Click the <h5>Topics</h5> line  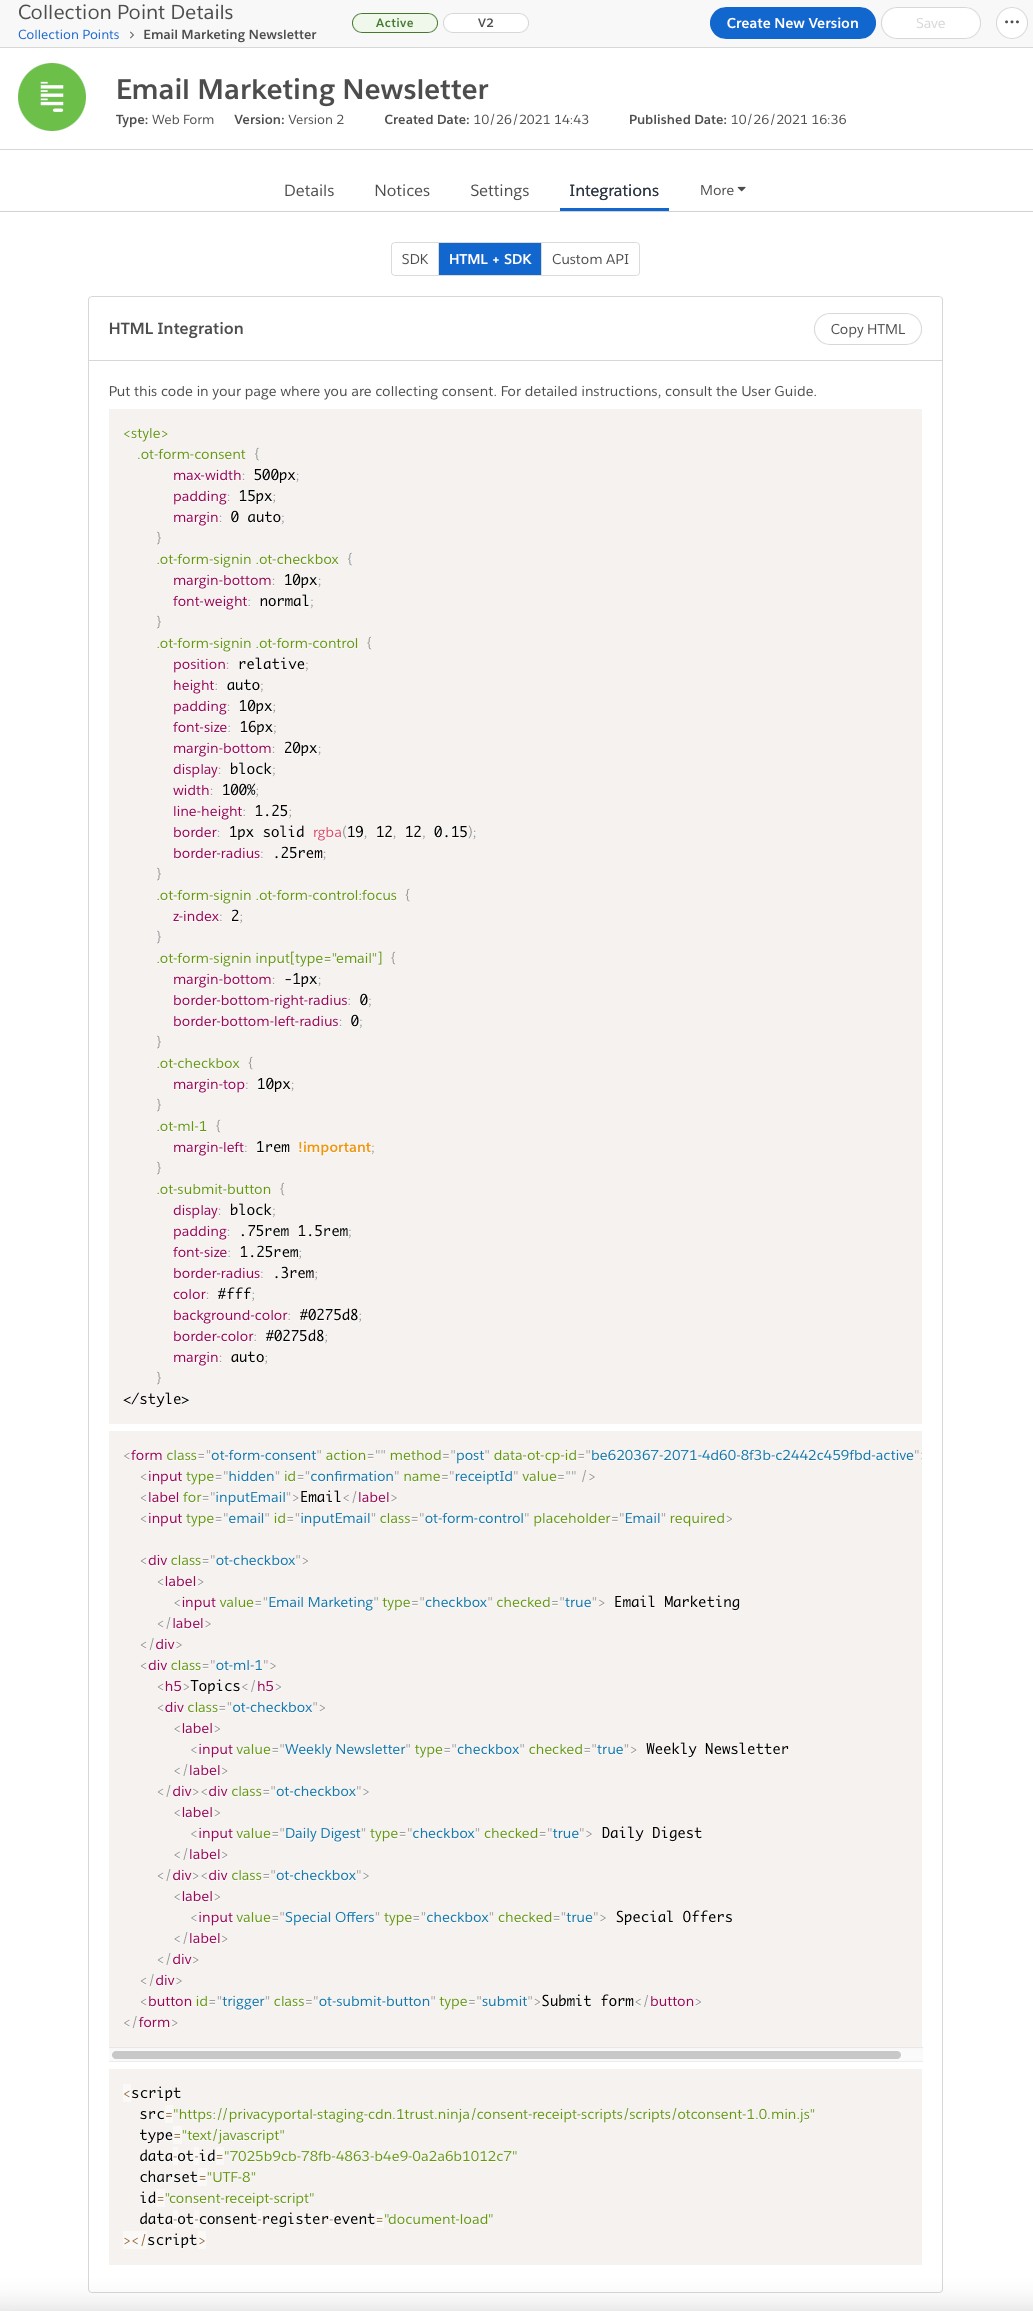click(x=219, y=1686)
